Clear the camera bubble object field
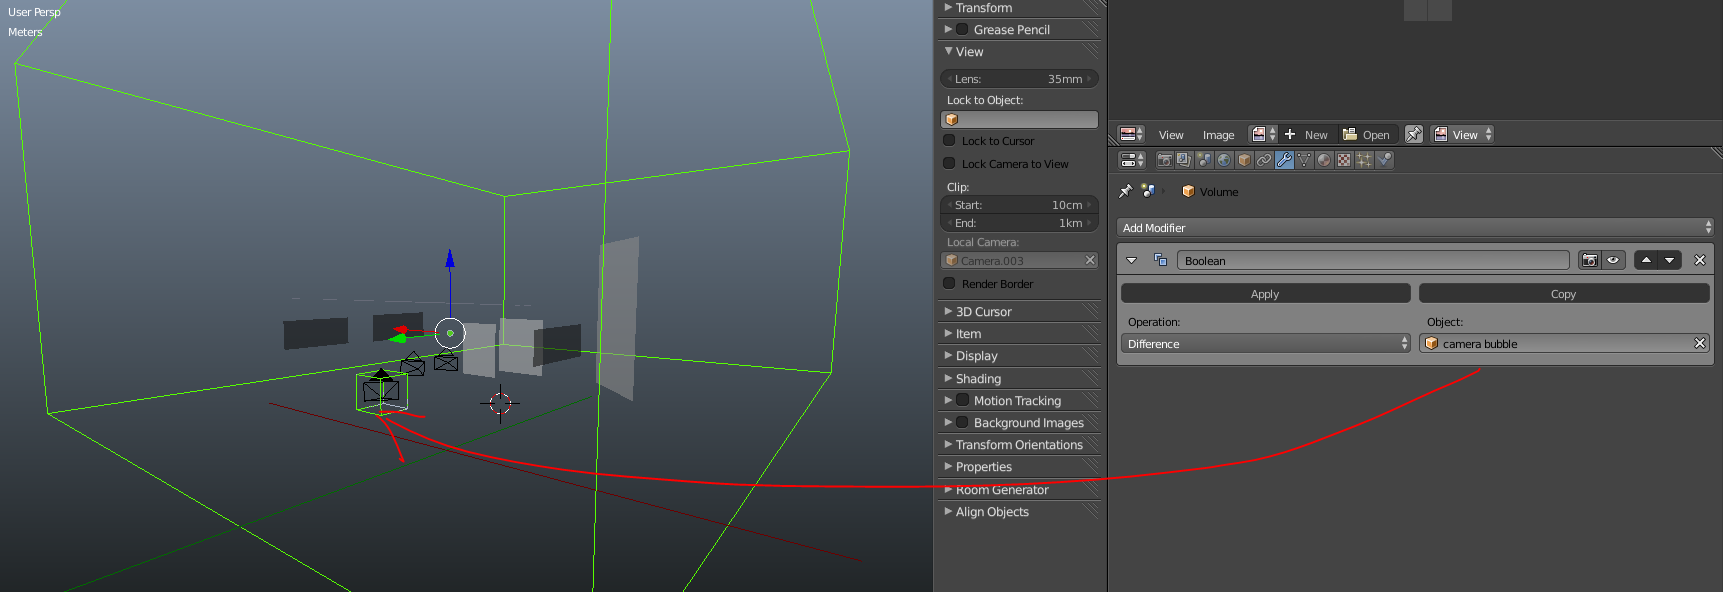This screenshot has height=592, width=1723. point(1699,343)
